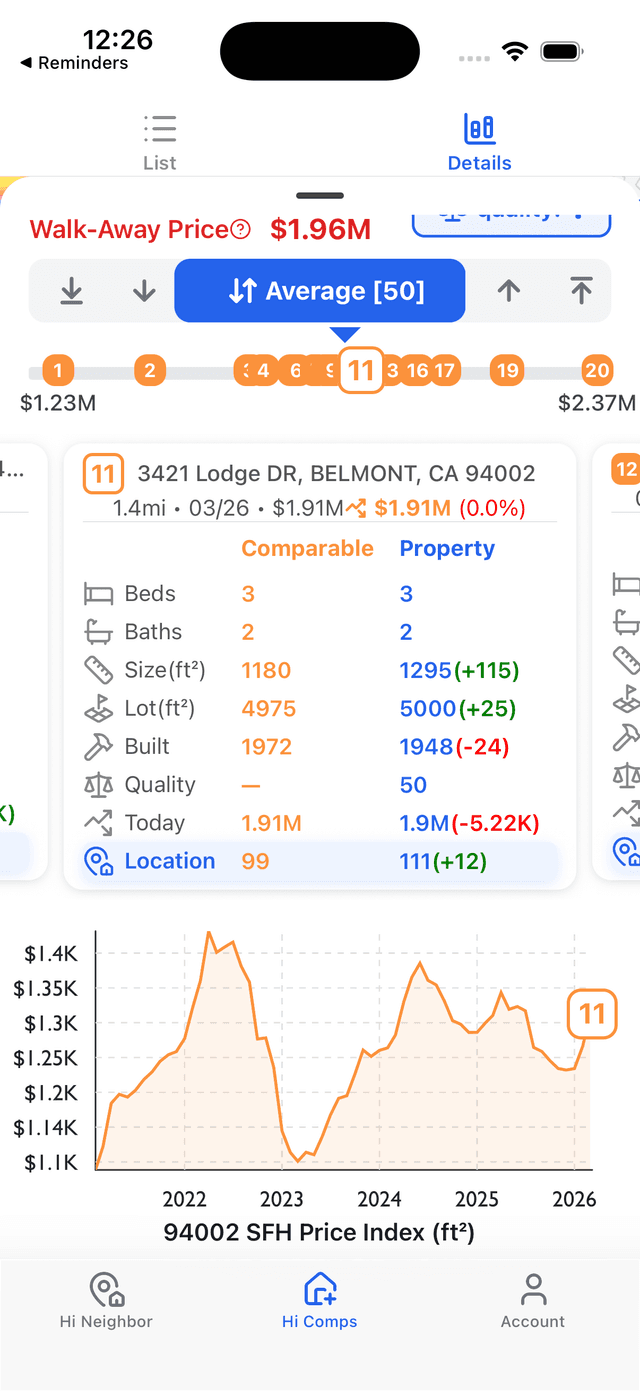Select comp marker 16 on the price slider
The height and width of the screenshot is (1391, 640).
pos(417,371)
